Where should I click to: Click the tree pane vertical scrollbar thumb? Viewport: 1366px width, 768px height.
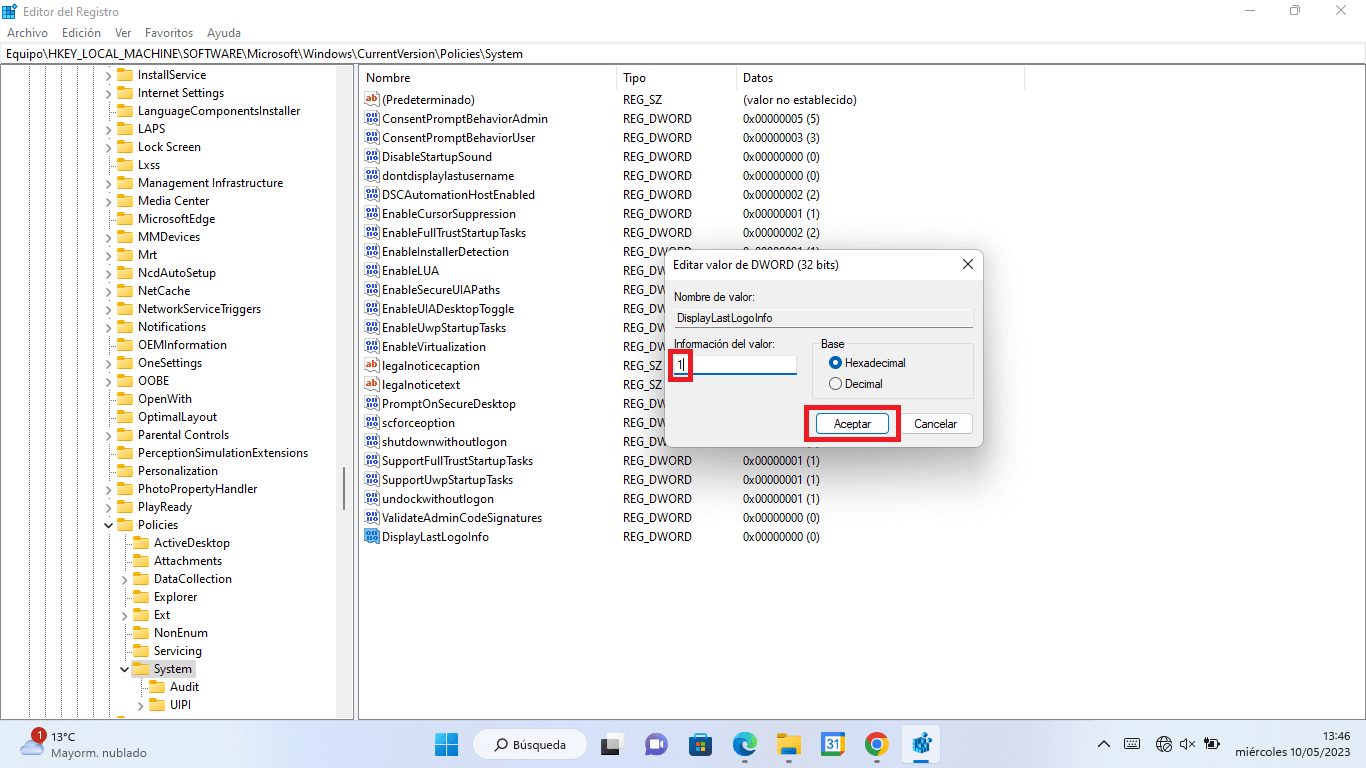[x=345, y=488]
